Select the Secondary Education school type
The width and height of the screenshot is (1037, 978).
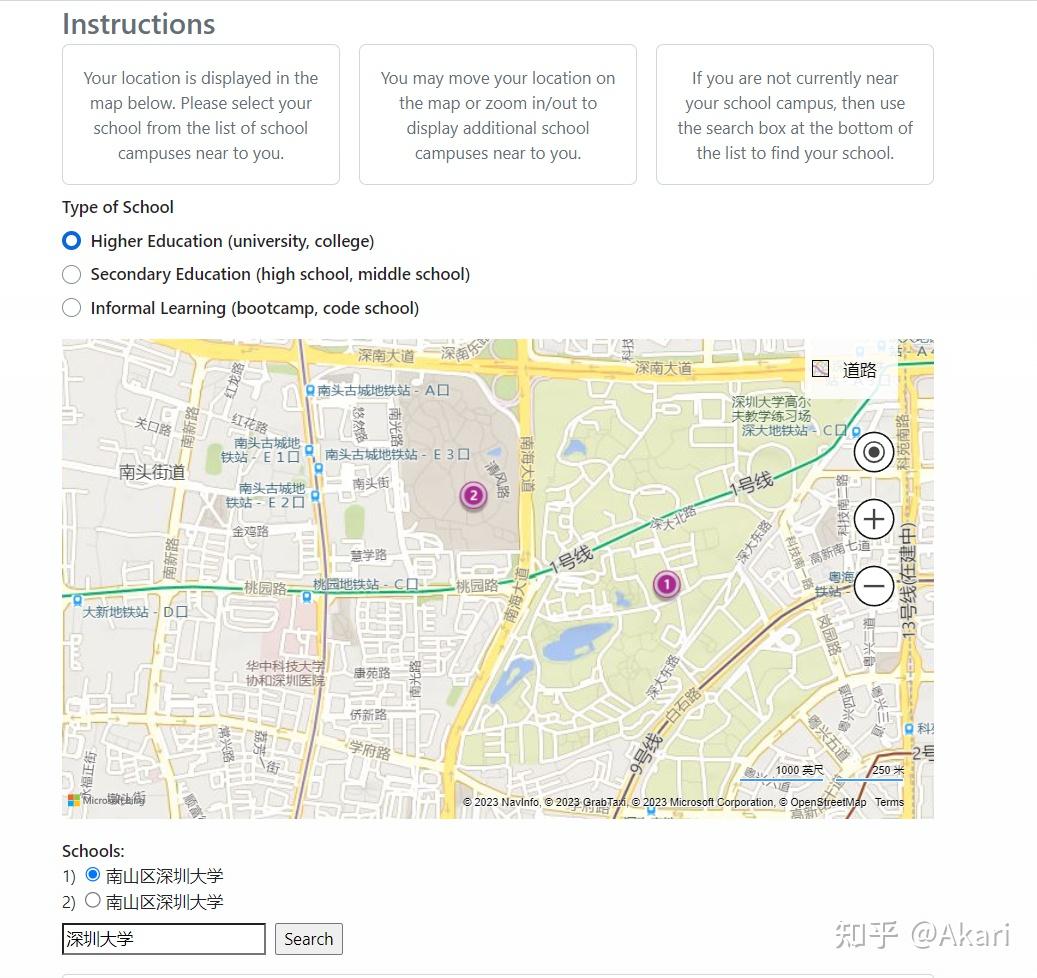click(x=71, y=274)
